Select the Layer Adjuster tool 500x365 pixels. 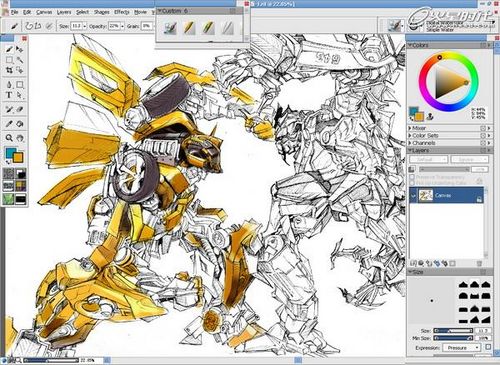click(x=20, y=49)
